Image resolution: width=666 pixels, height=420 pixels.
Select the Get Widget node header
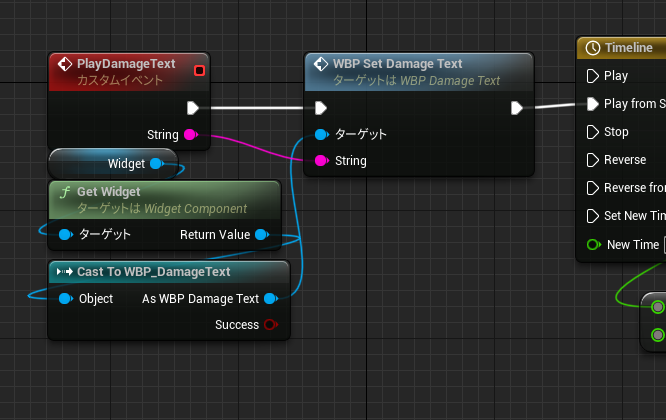[165, 200]
